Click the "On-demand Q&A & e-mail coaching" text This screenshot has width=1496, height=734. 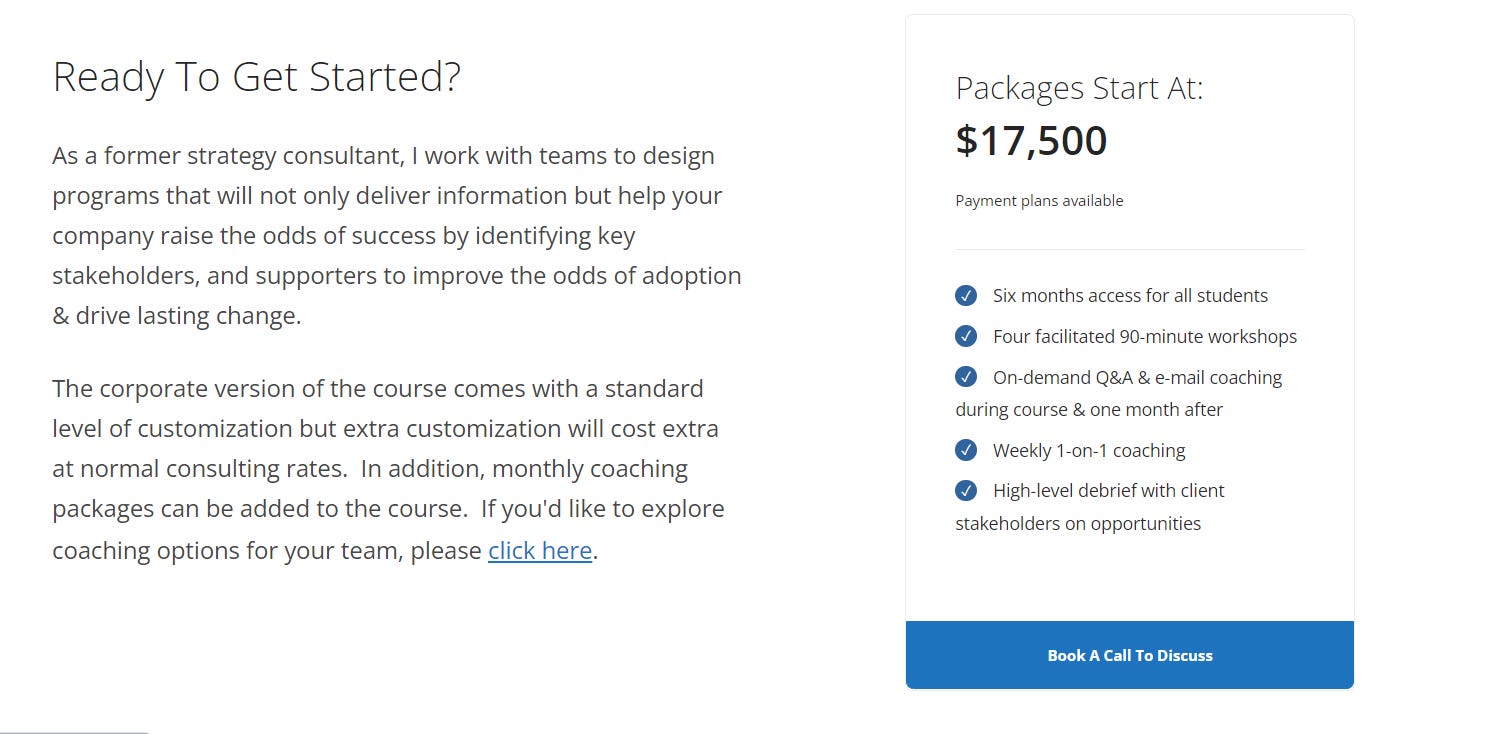coord(1137,378)
